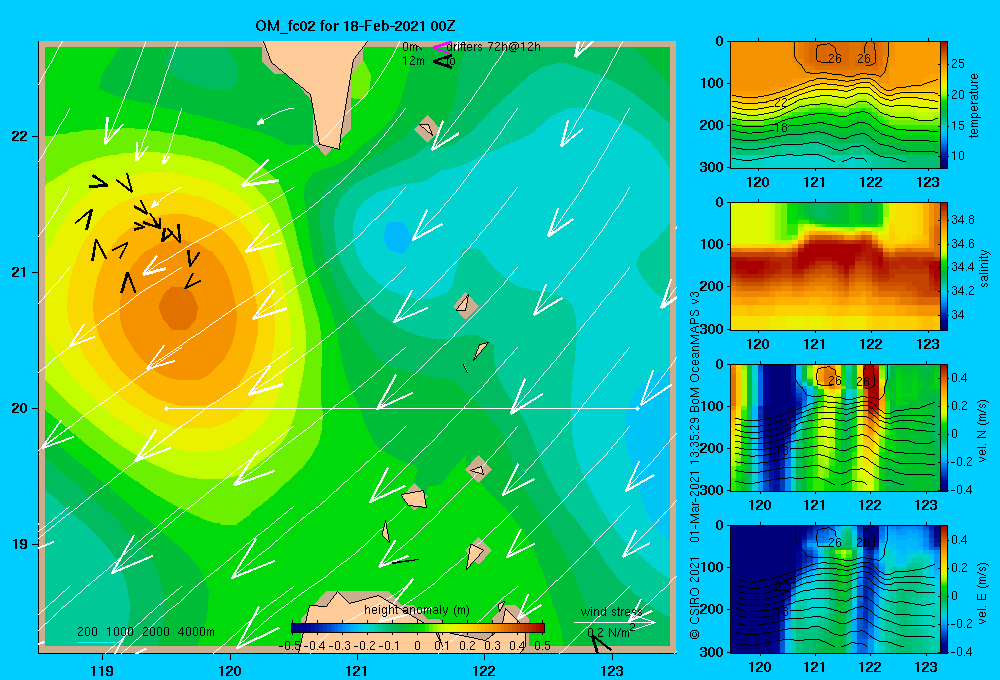Click the -0.4 tick on vel. E colorbar
Image resolution: width=1000 pixels, height=680 pixels.
tap(961, 651)
